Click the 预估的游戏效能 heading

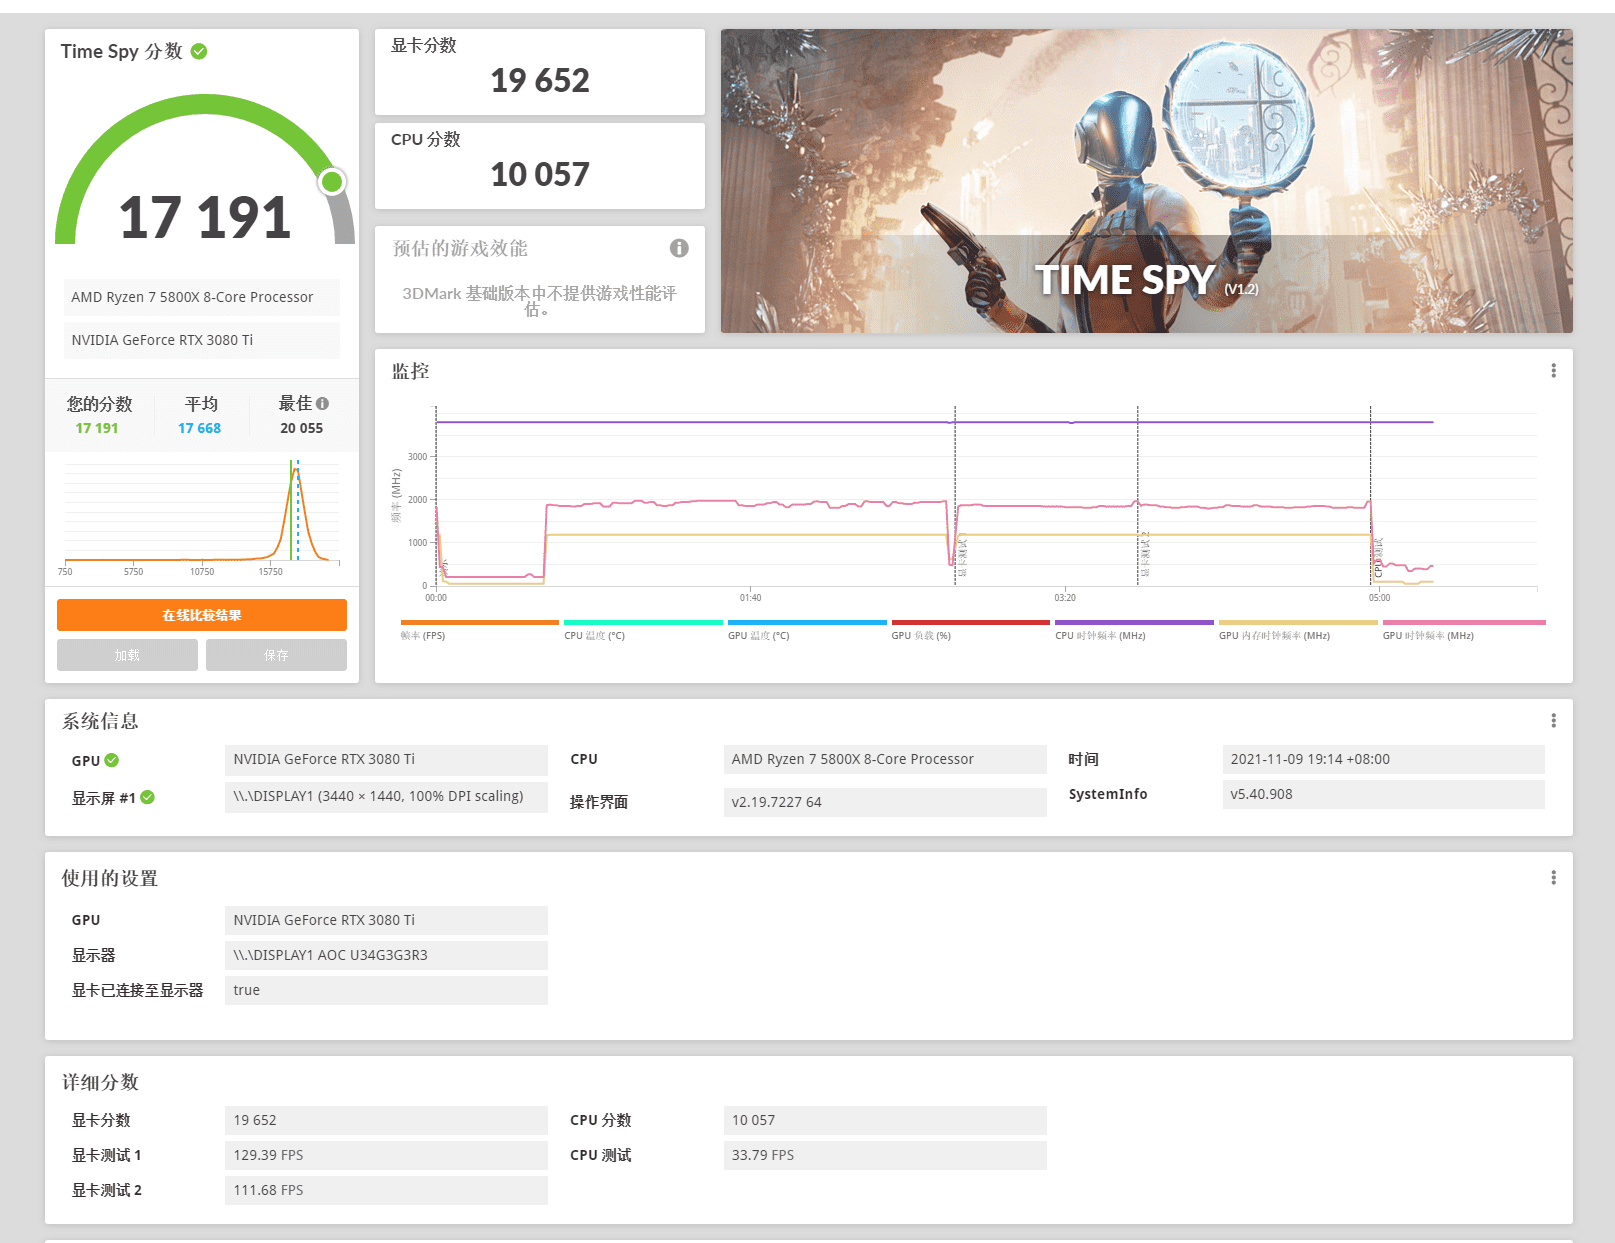pyautogui.click(x=460, y=248)
